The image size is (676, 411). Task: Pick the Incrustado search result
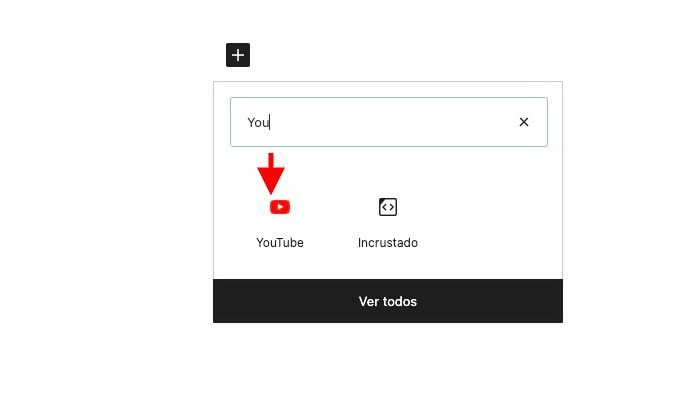(x=388, y=223)
